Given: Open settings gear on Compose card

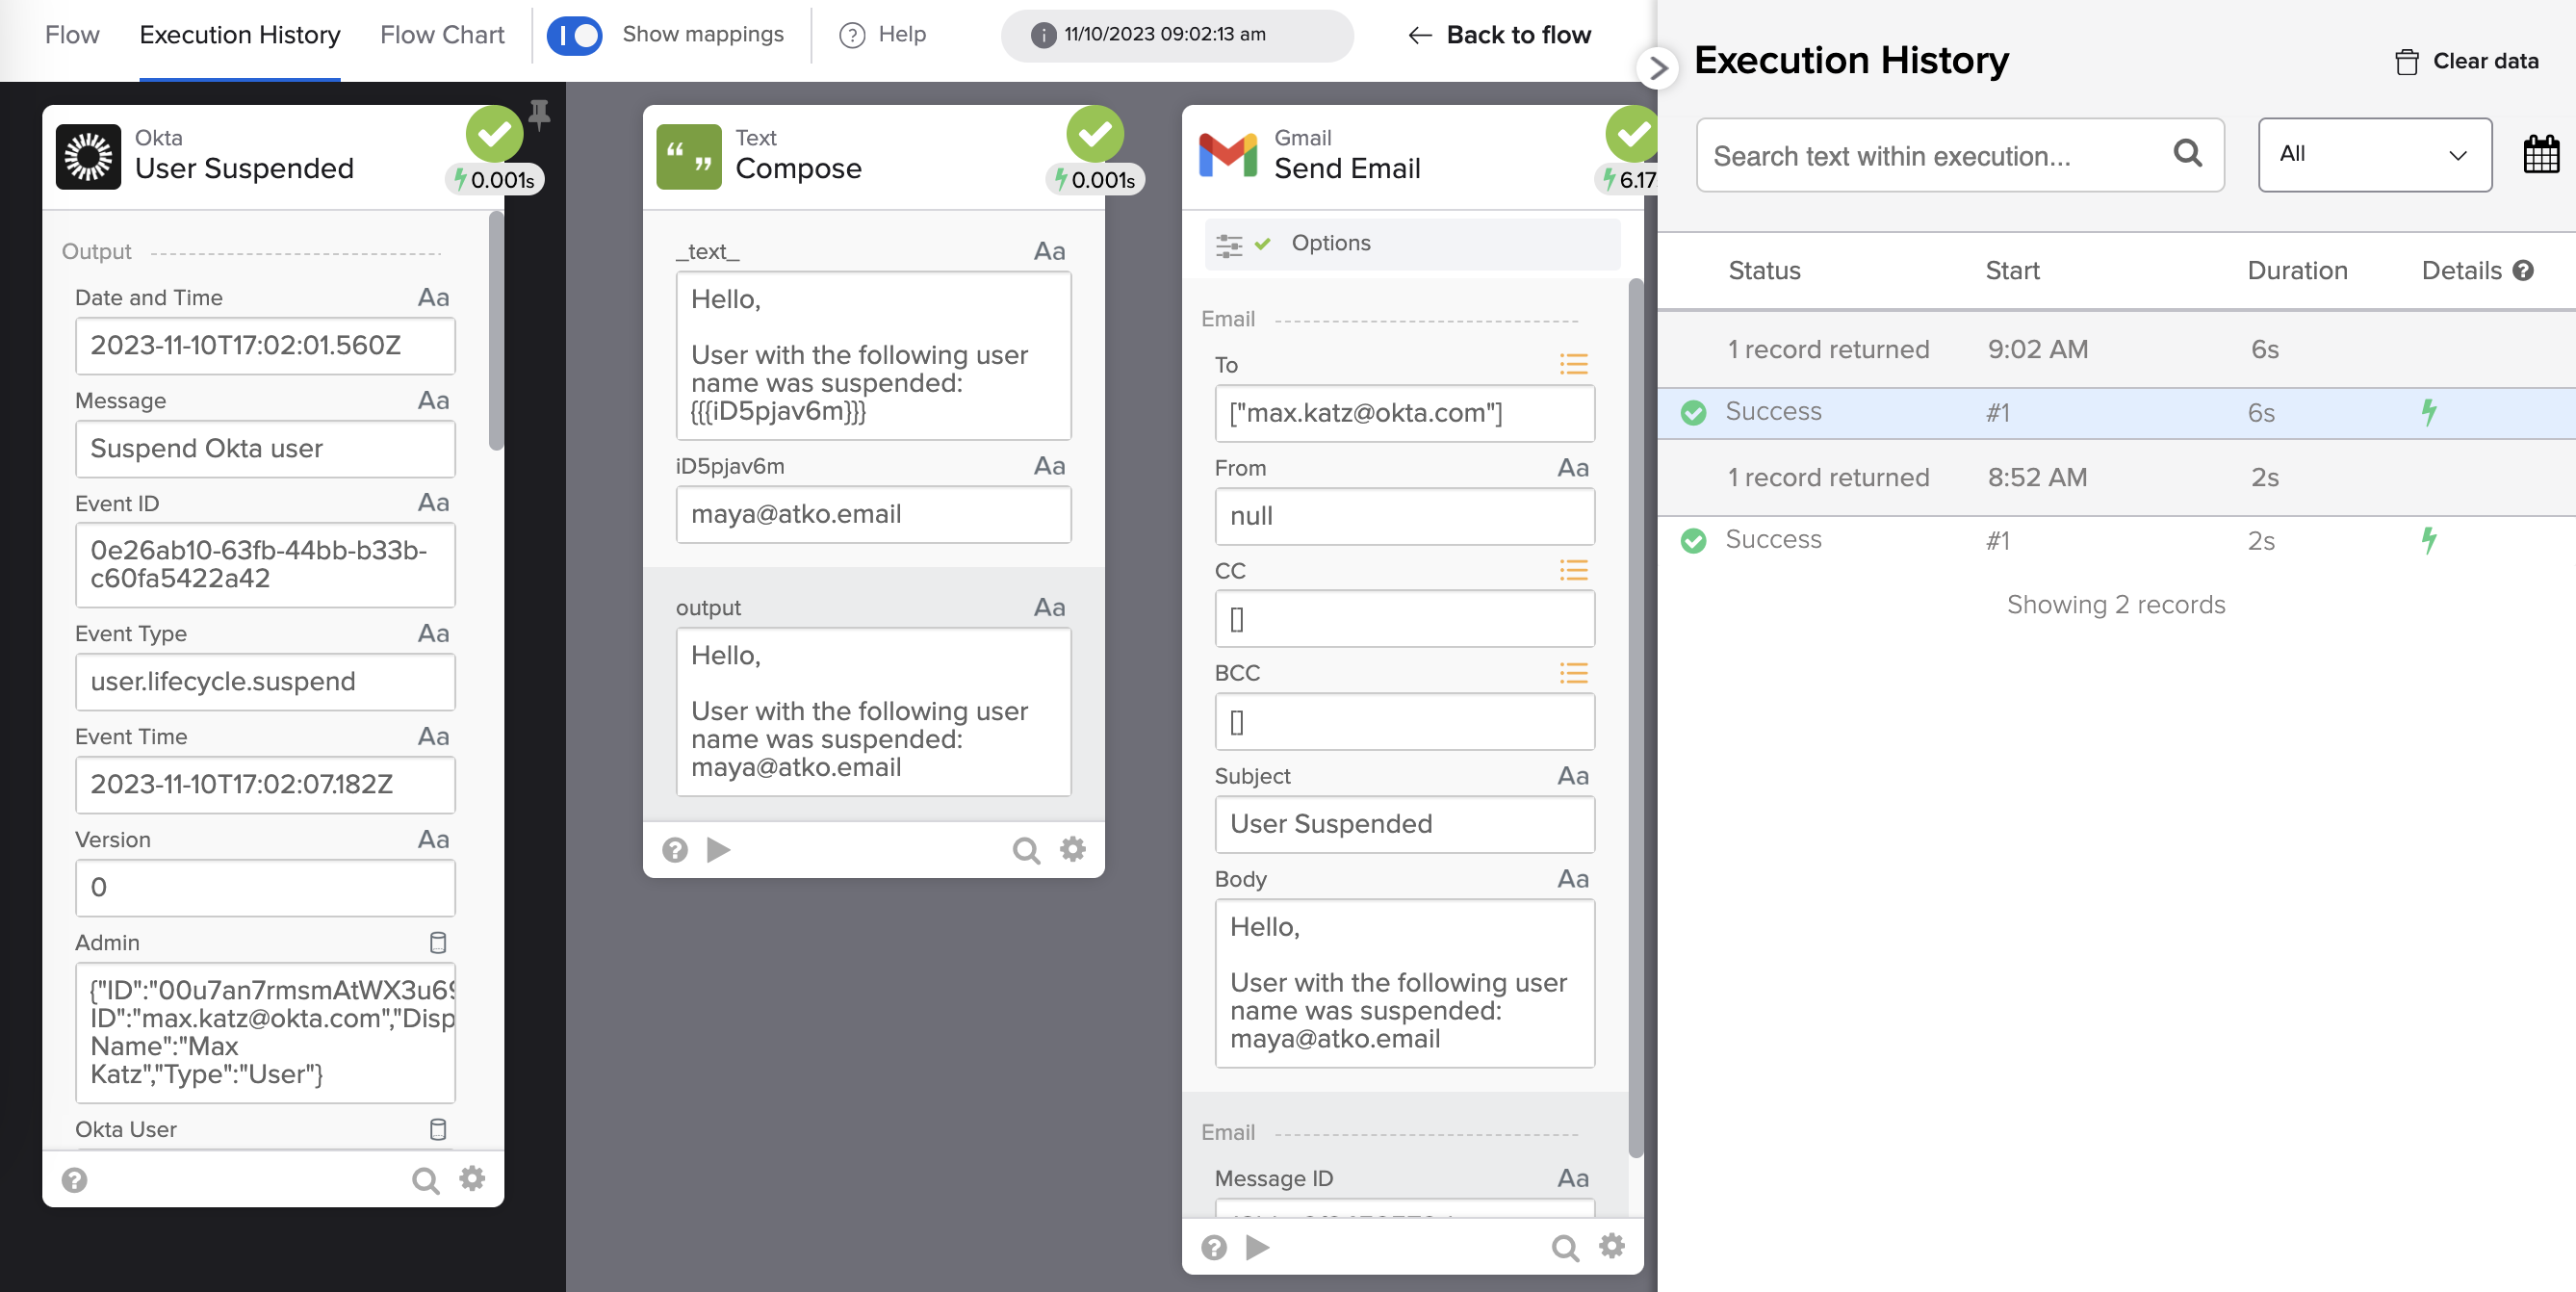Looking at the screenshot, I should point(1073,850).
